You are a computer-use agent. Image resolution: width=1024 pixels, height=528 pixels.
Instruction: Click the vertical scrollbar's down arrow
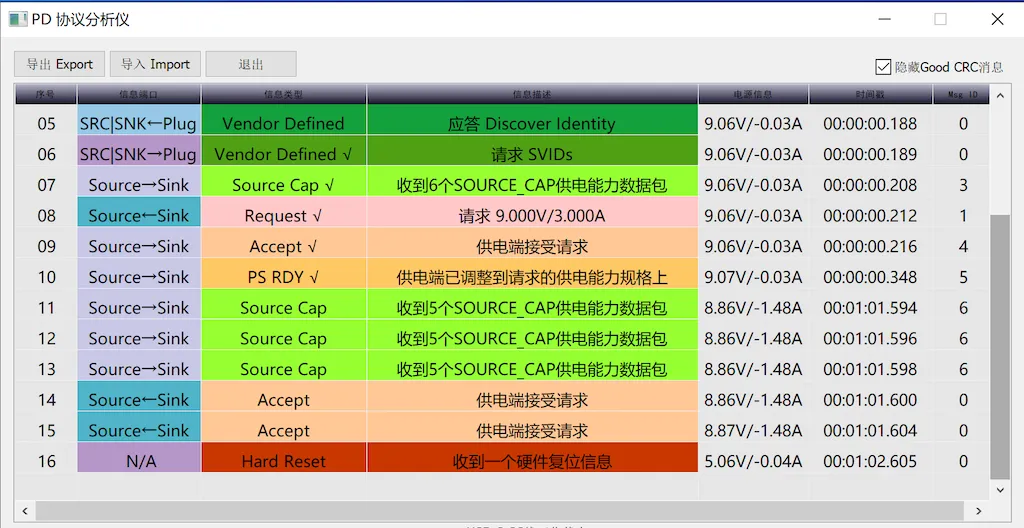point(1000,490)
